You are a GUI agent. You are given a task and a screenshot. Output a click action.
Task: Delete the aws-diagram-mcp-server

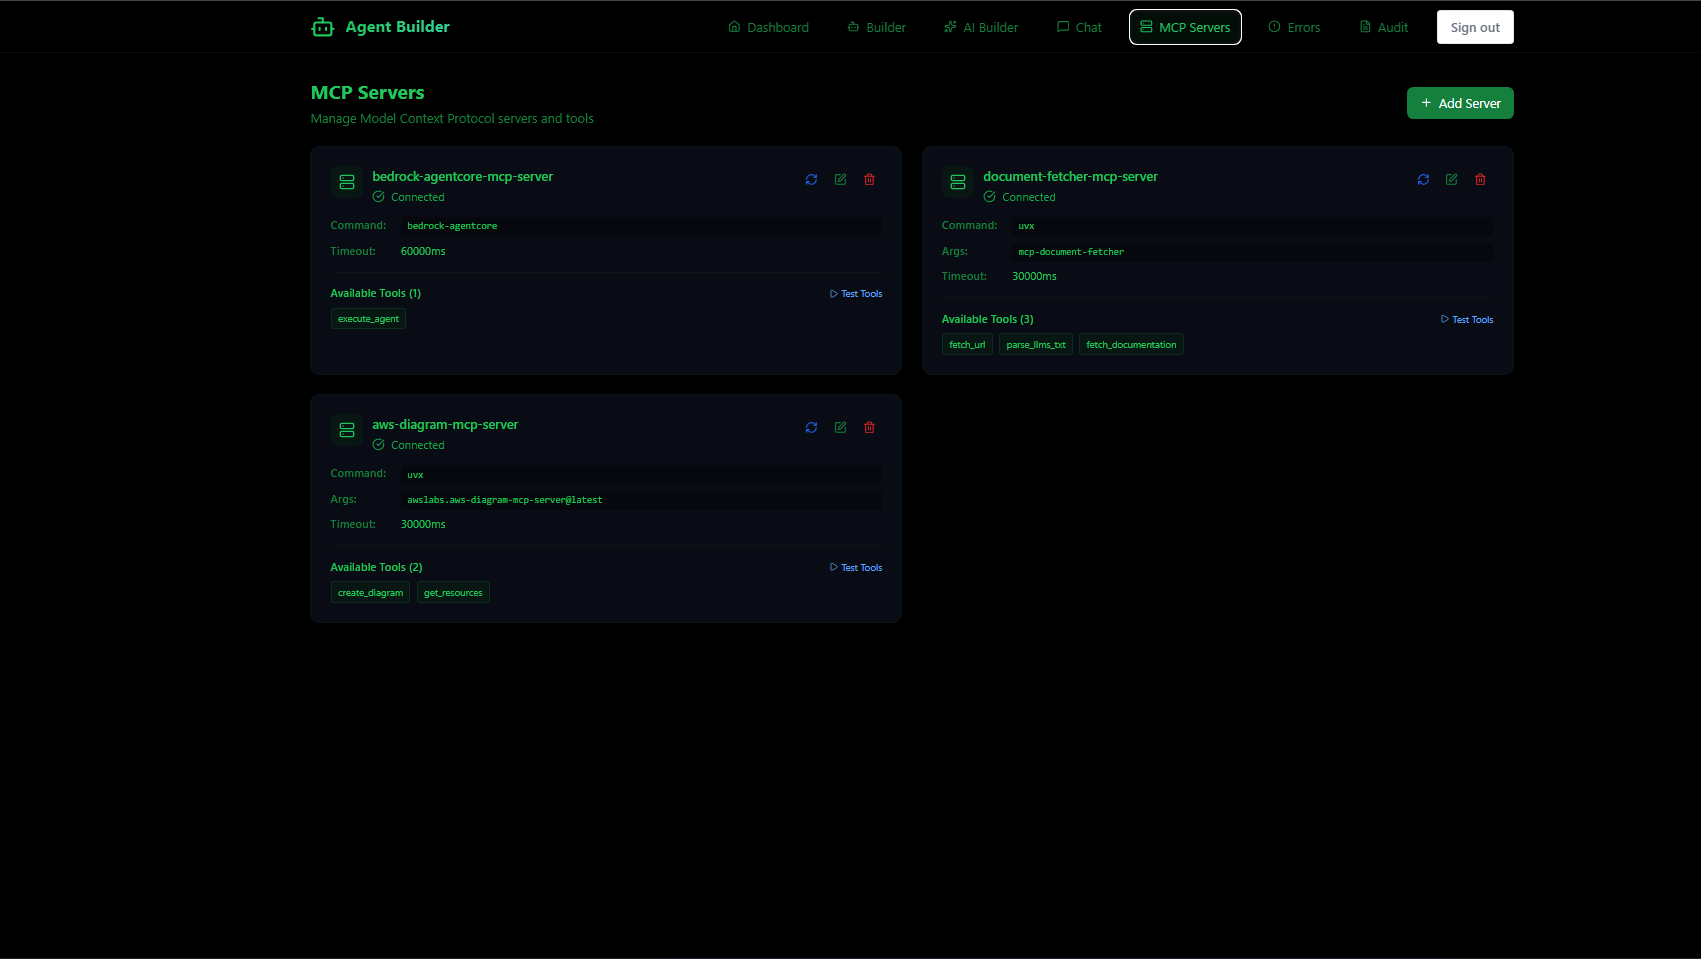click(x=869, y=428)
